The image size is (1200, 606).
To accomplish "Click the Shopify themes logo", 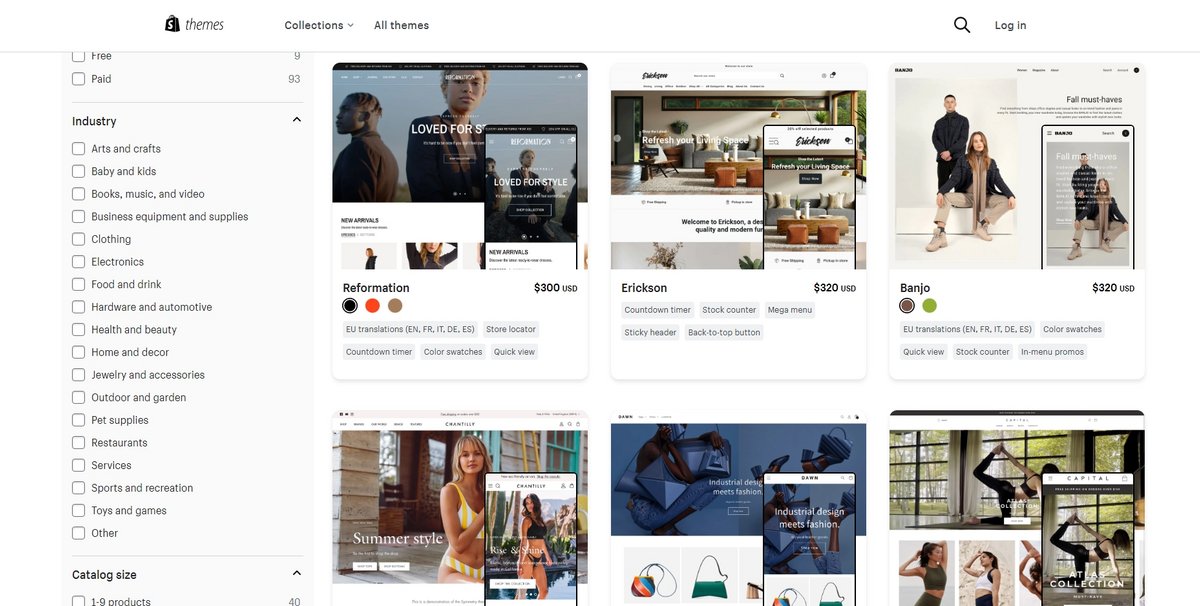I will pyautogui.click(x=194, y=23).
